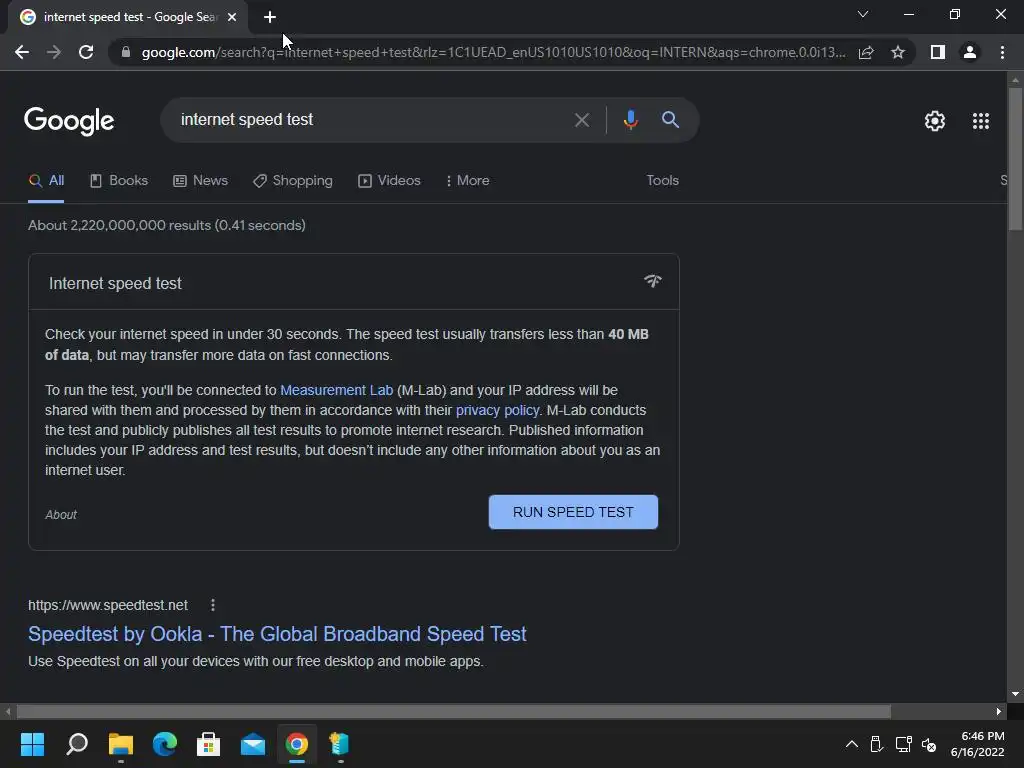Click the USB eject tray icon

[x=876, y=744]
